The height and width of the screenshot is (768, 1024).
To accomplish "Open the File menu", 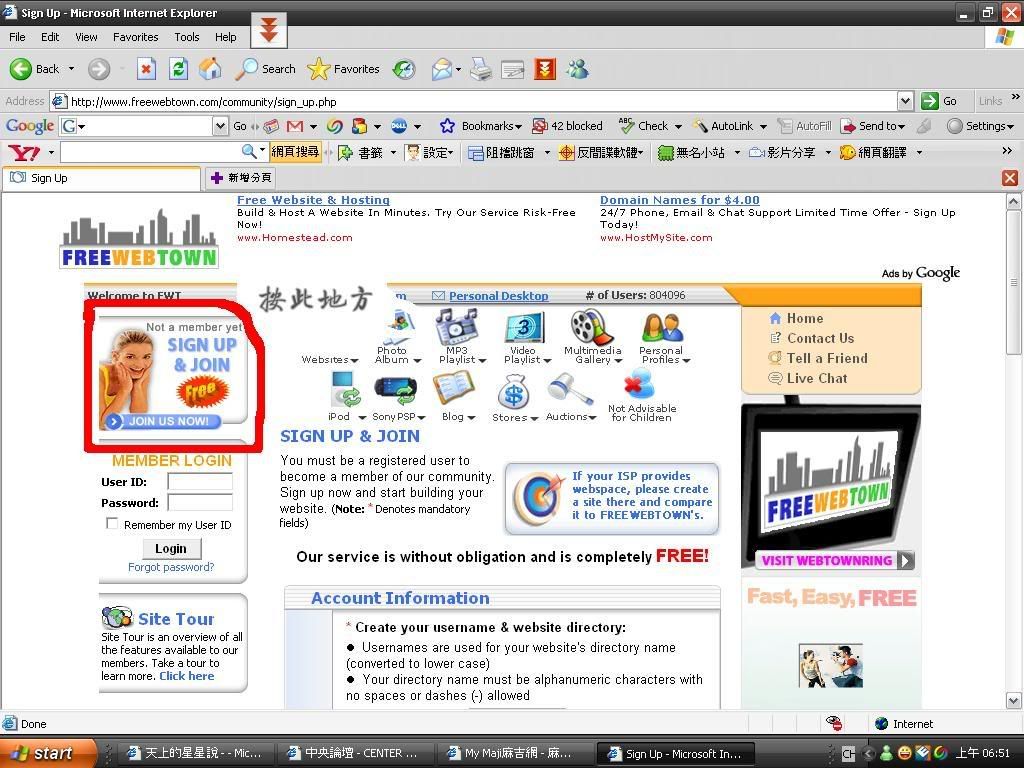I will point(17,37).
